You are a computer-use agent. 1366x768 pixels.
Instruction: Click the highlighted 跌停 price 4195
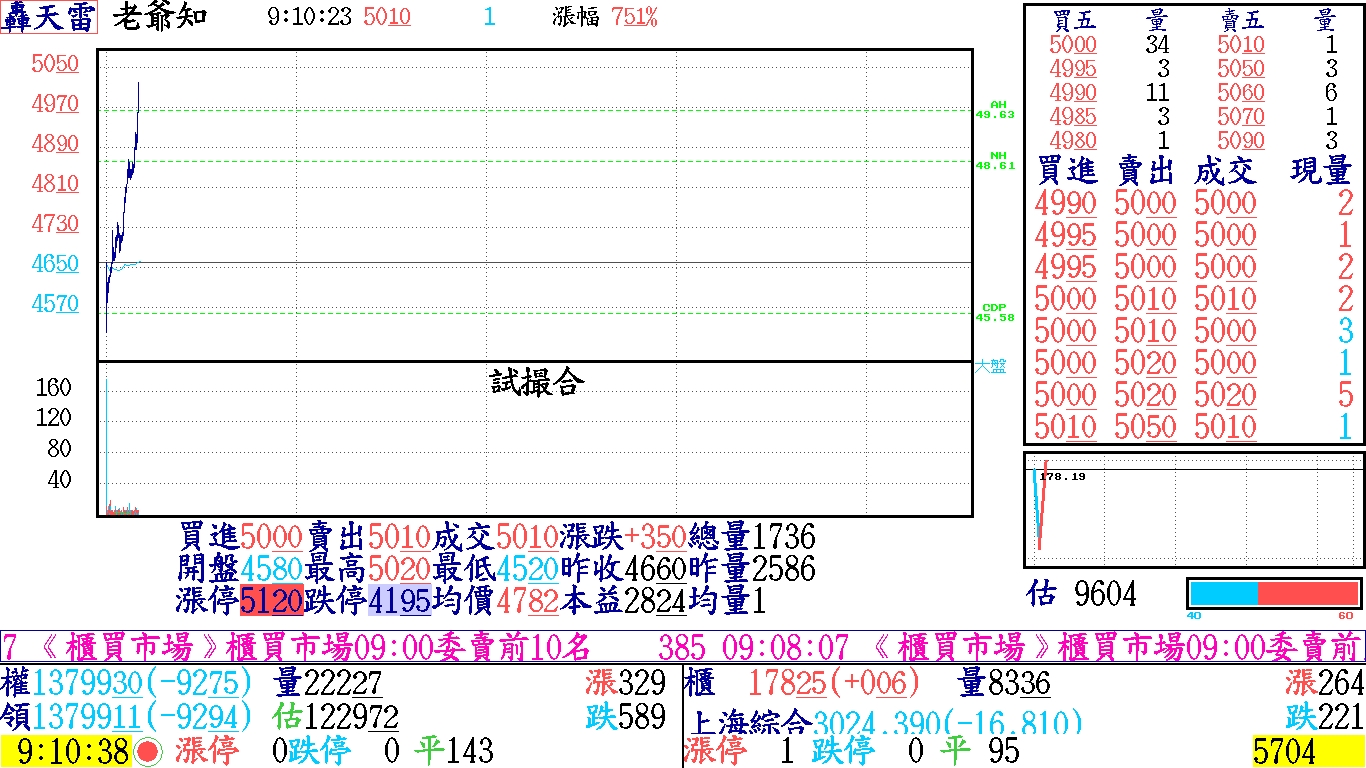(x=399, y=601)
